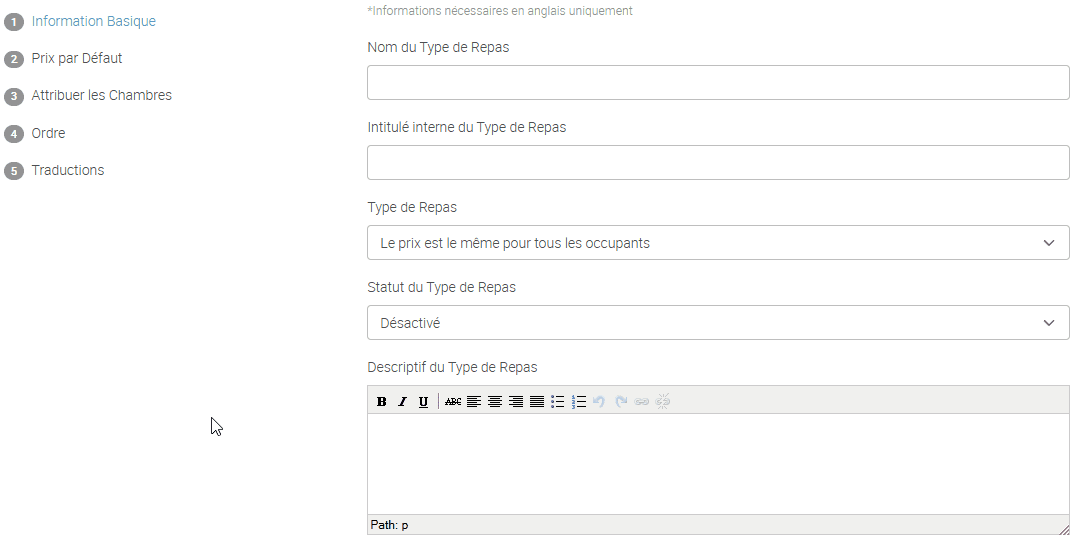
Task: Click inside the description editor text area
Action: [717, 463]
